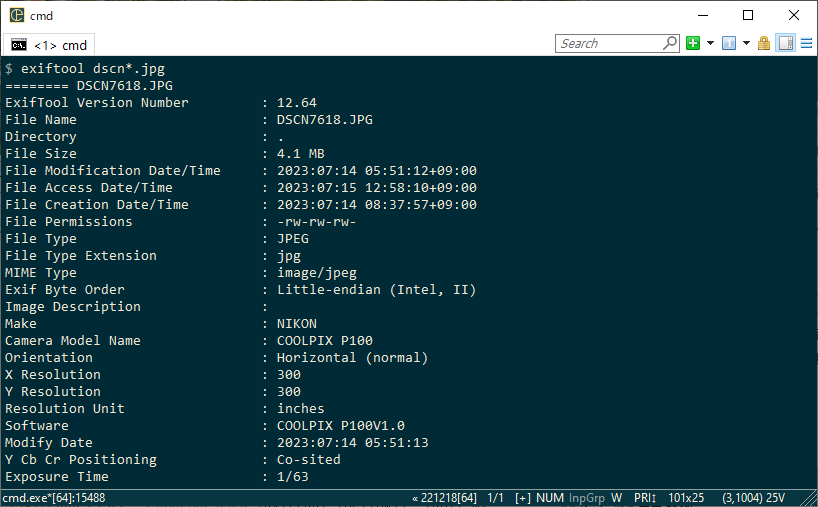Click 'Horizontal (normal)' orientation value
The height and width of the screenshot is (507, 818).
[352, 358]
